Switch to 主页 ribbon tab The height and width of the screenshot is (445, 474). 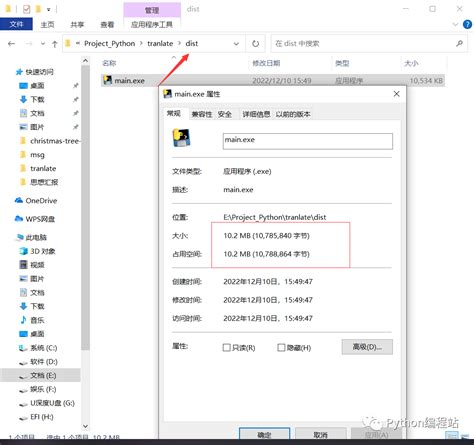coord(47,25)
